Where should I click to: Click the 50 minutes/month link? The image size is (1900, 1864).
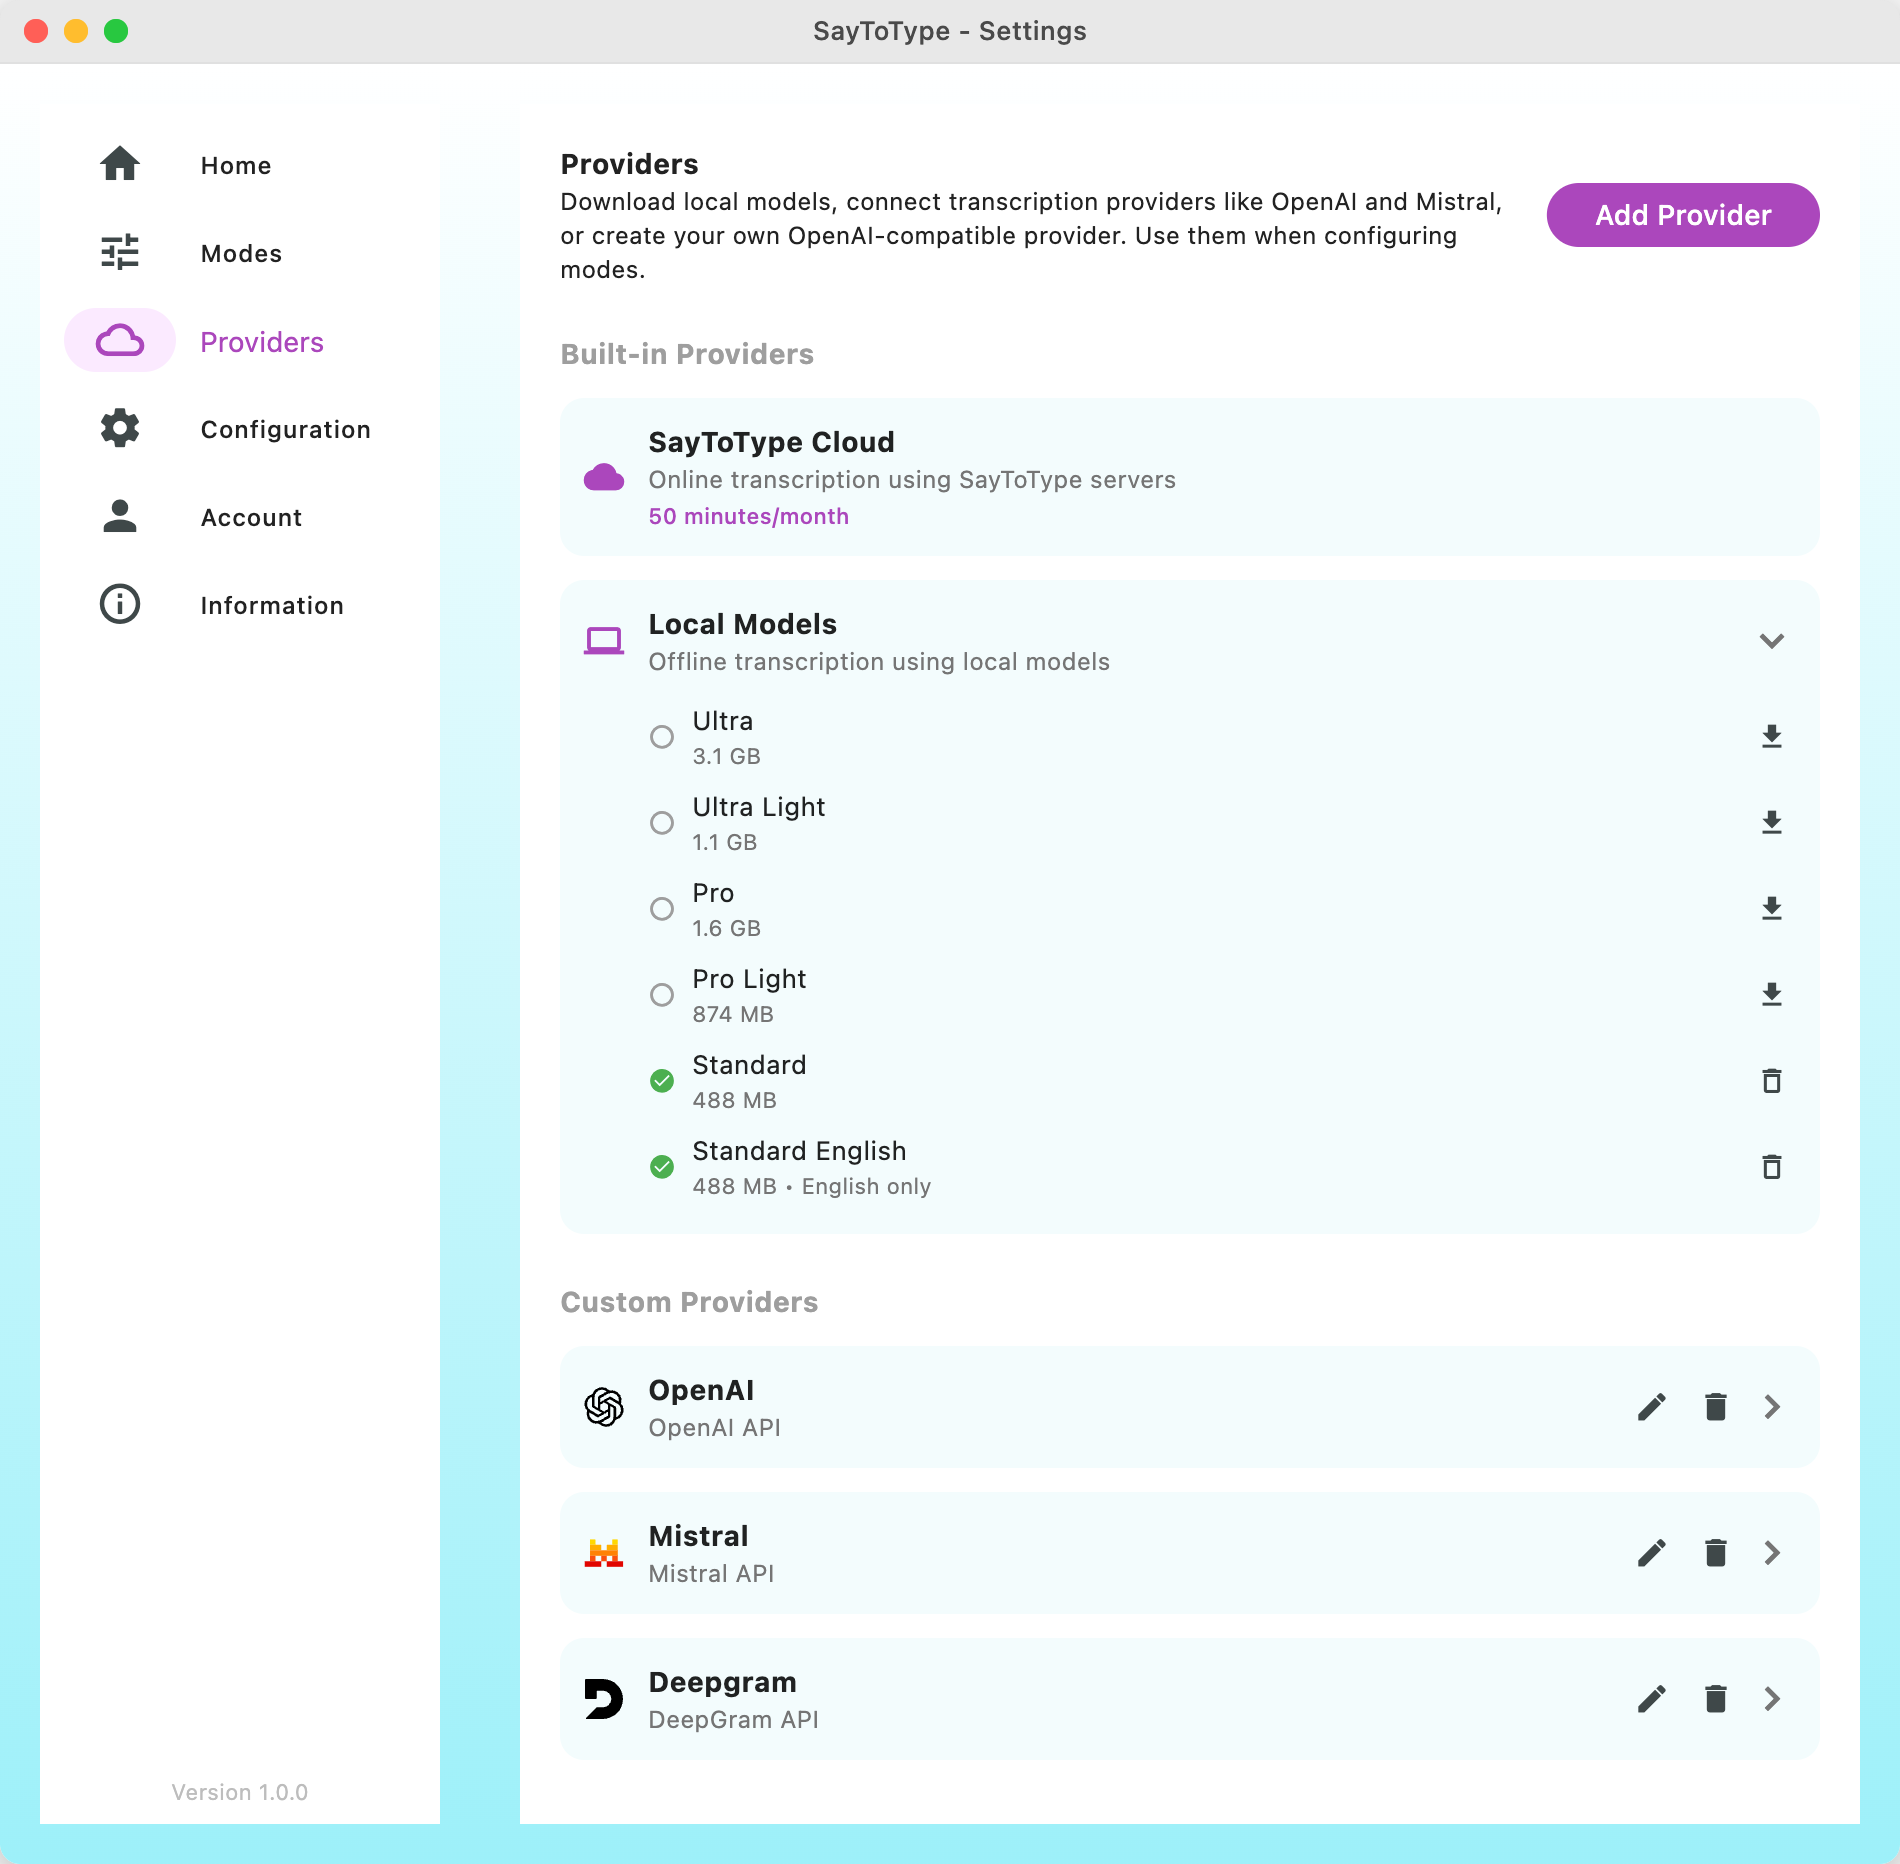[x=748, y=517]
